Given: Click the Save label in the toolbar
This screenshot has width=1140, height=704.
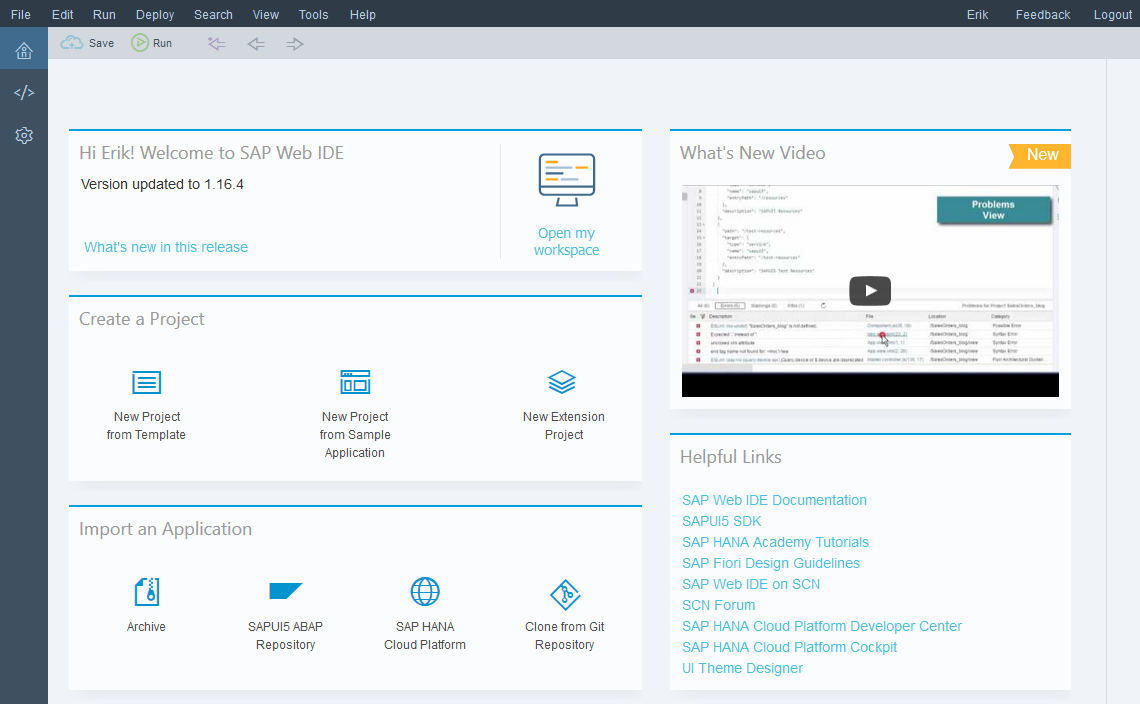Looking at the screenshot, I should pos(101,44).
